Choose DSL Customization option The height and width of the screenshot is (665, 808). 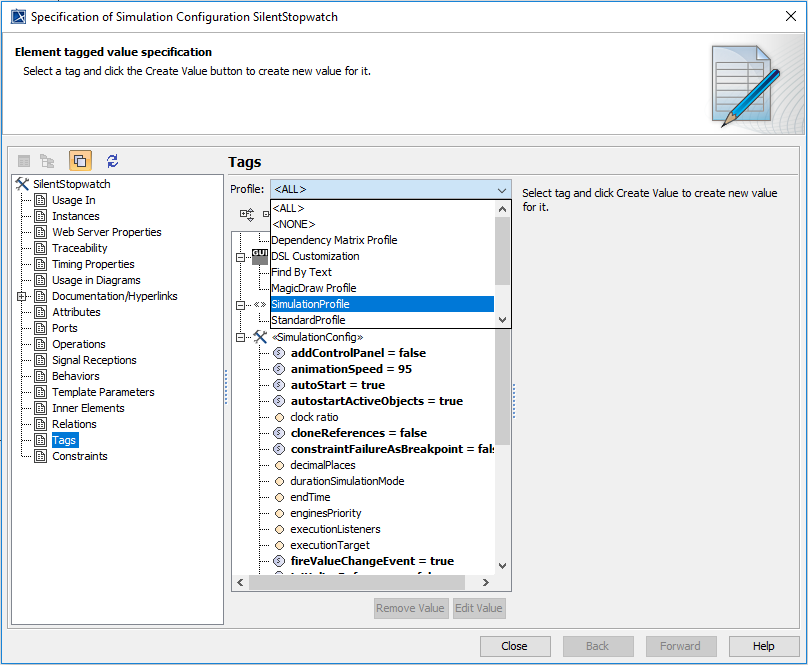coord(382,256)
